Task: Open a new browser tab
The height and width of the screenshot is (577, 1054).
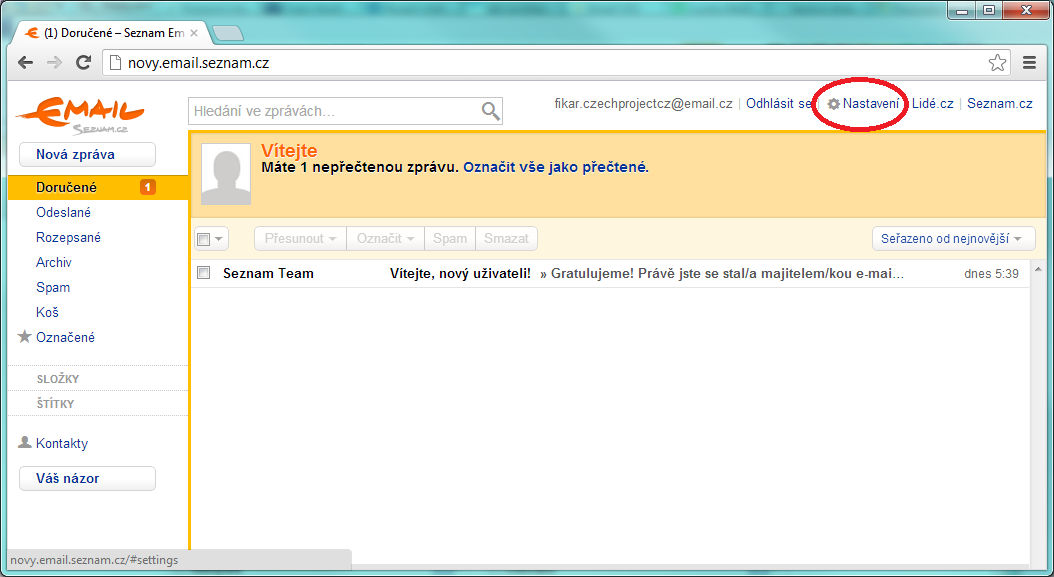Action: pos(227,32)
